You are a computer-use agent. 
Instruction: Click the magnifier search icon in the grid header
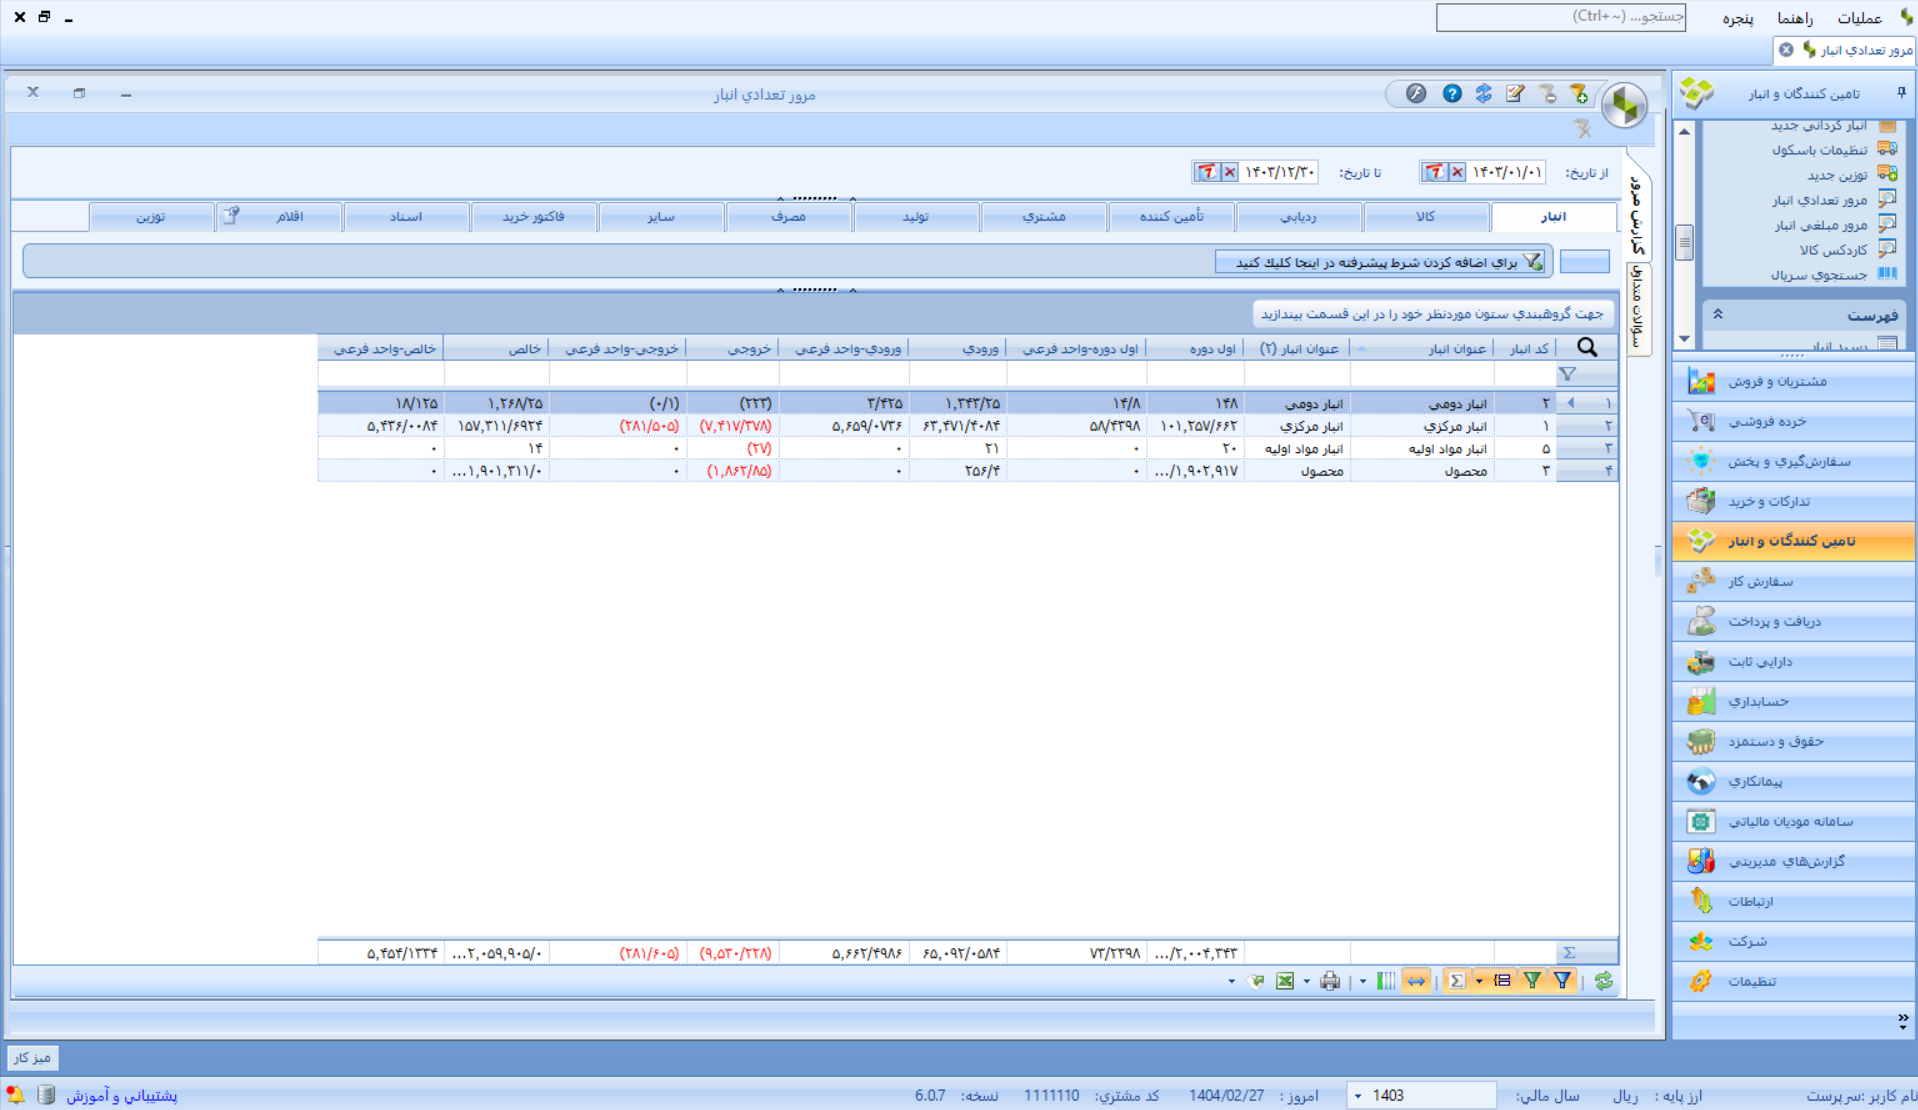(x=1587, y=347)
